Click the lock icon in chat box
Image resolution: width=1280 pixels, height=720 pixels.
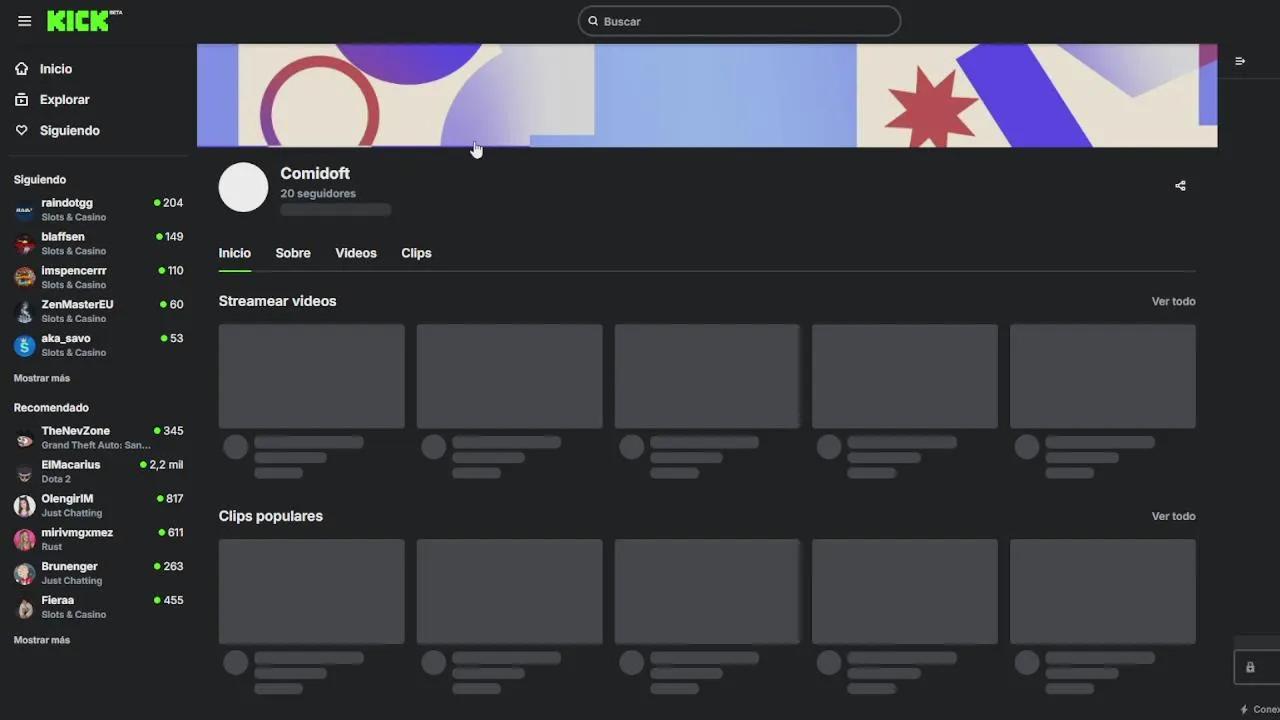pos(1250,667)
